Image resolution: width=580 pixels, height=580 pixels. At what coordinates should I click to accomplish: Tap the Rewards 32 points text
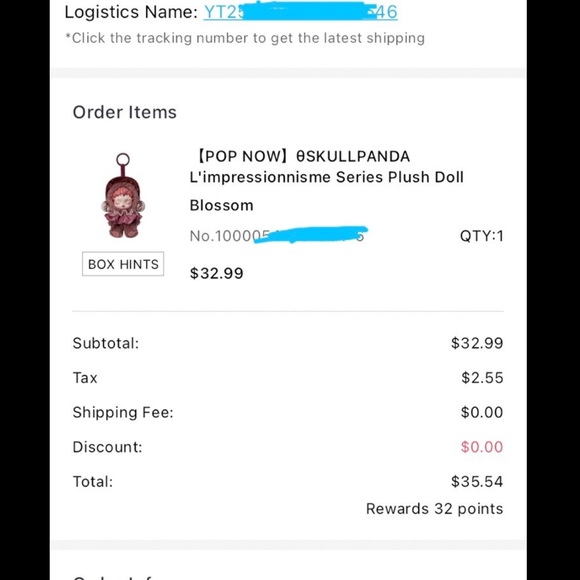click(x=435, y=509)
